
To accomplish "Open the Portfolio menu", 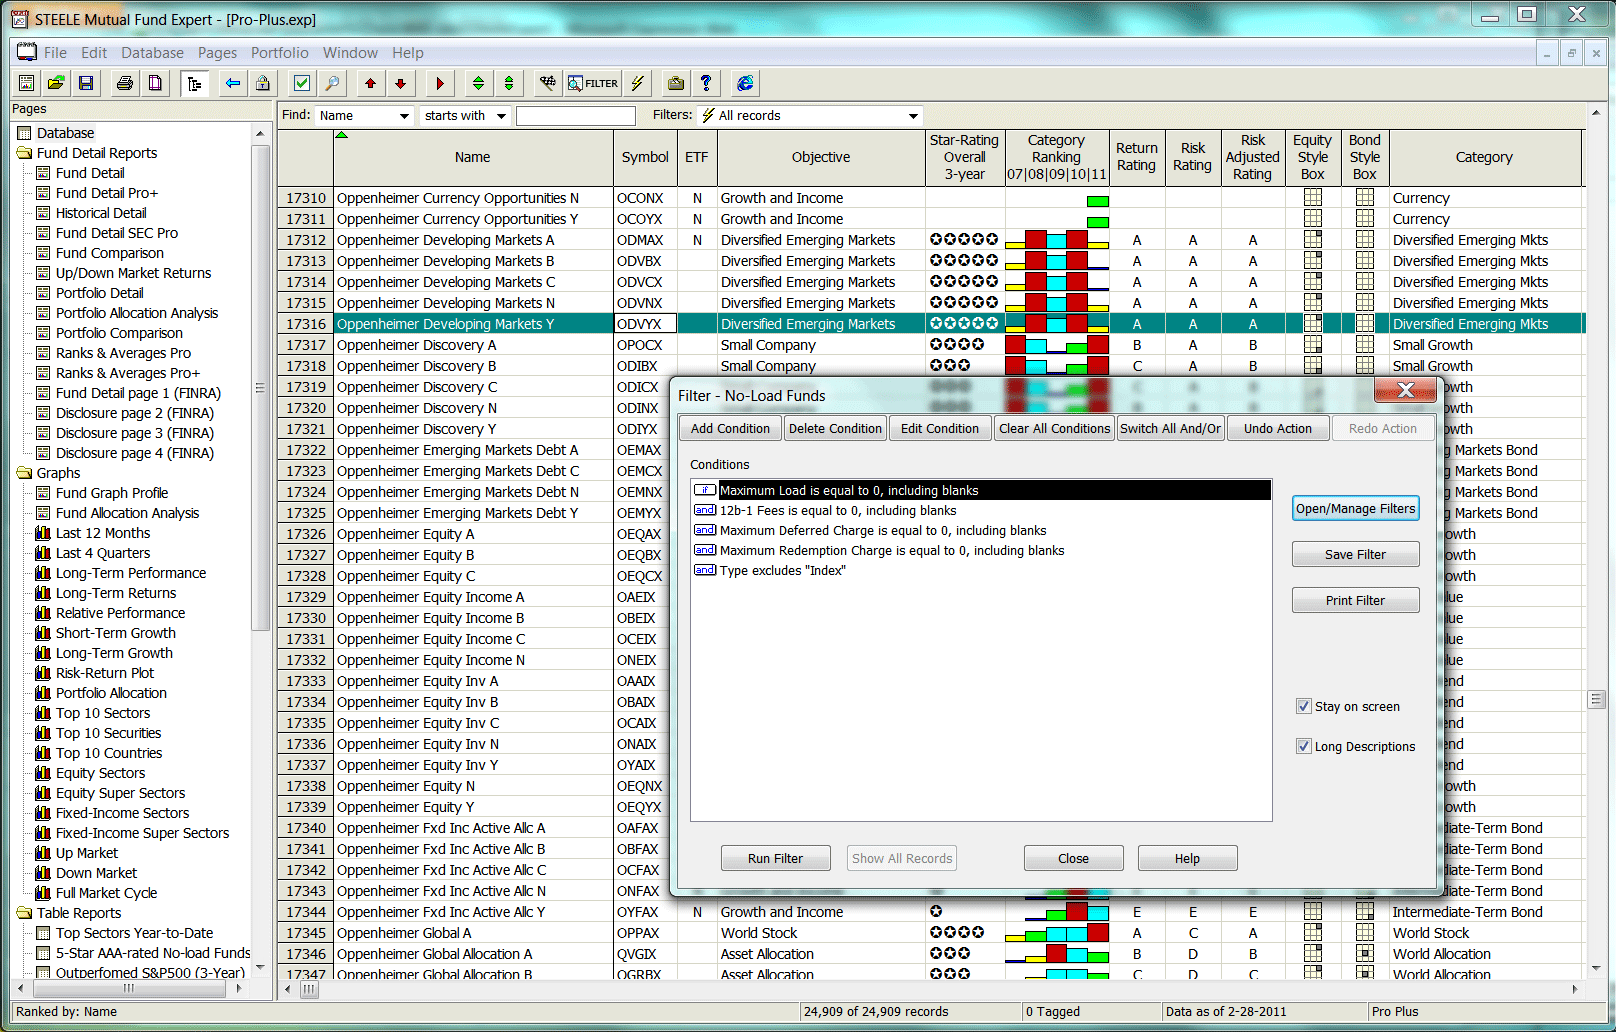I will [279, 53].
